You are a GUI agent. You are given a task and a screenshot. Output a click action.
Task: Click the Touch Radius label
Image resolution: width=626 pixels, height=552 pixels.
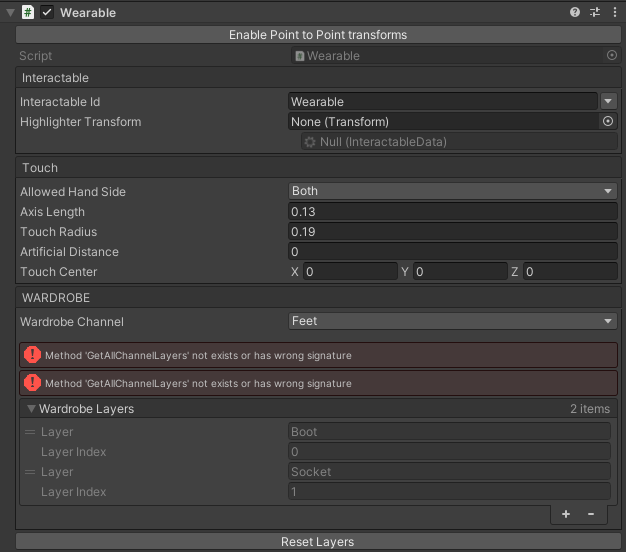58,231
